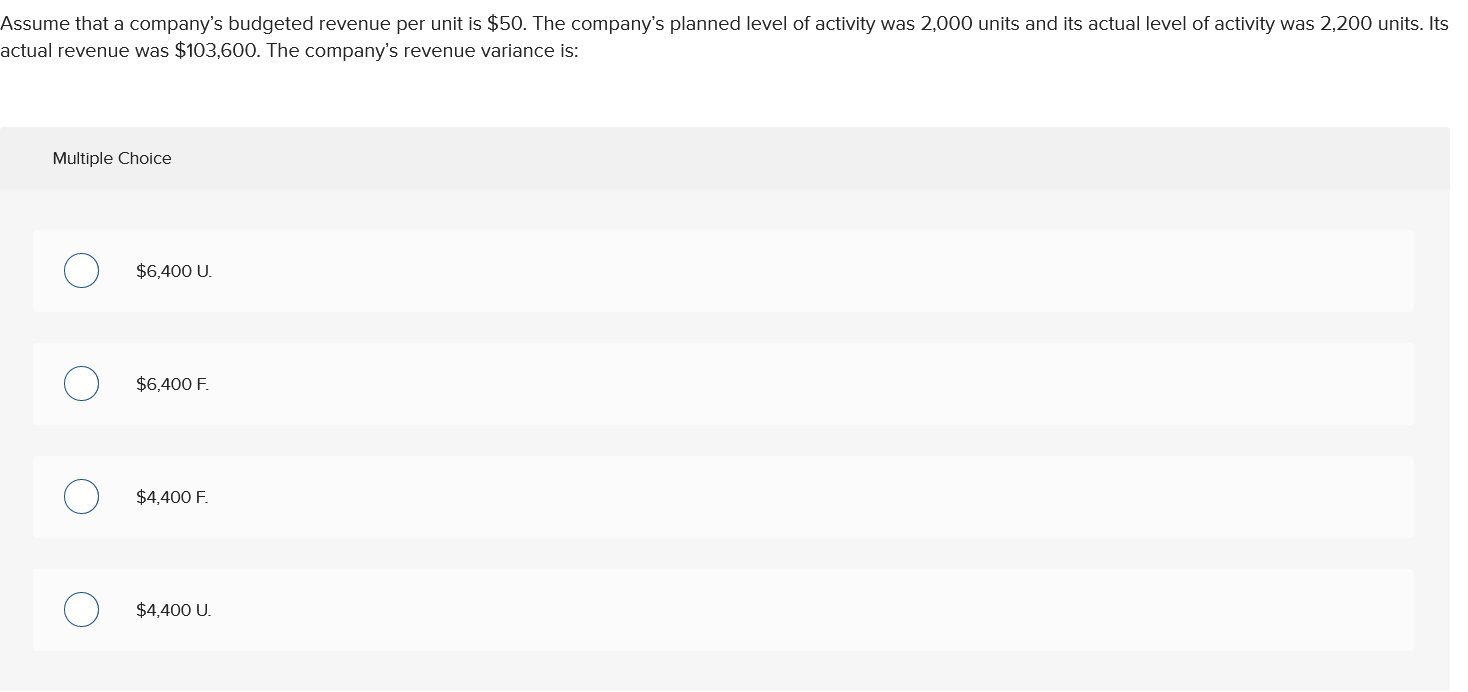Select the radio button for $4,400 F.
Image resolution: width=1468 pixels, height=692 pixels.
81,496
